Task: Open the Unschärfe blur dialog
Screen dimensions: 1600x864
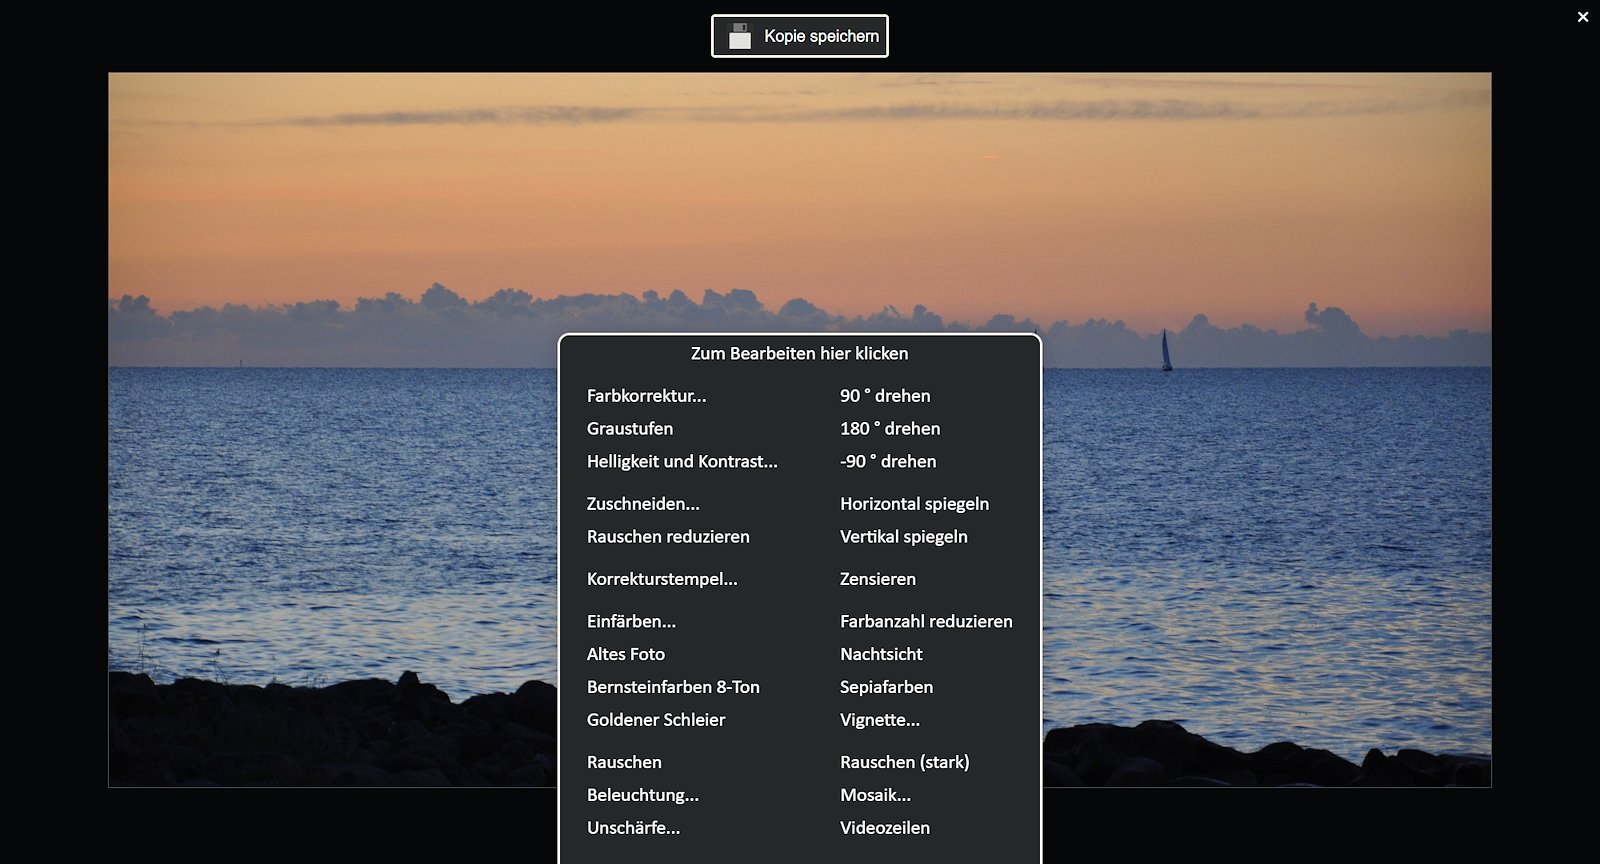Action: 633,828
